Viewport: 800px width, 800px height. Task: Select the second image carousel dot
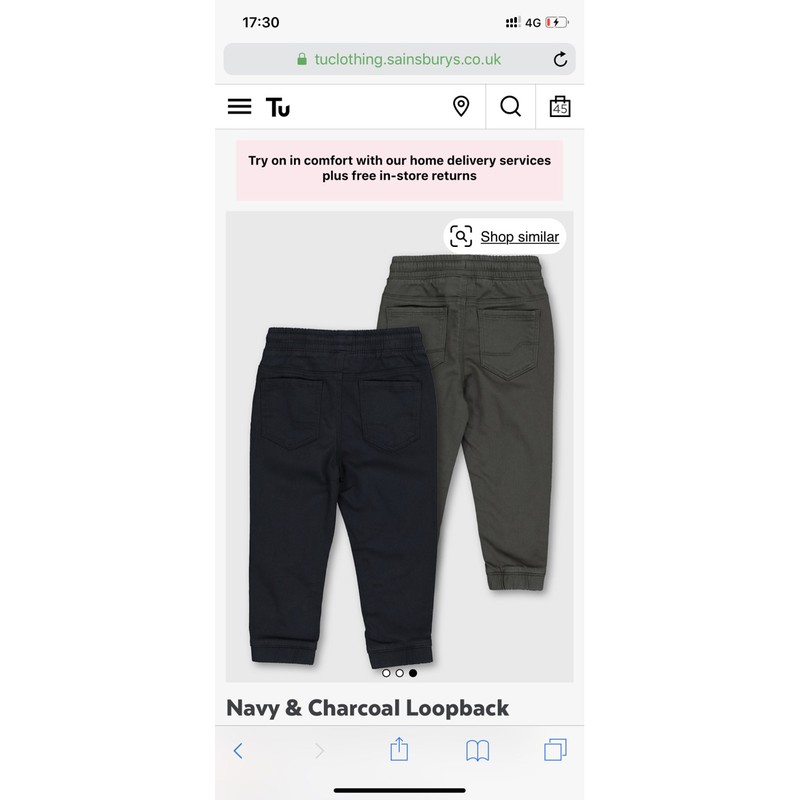click(x=399, y=673)
